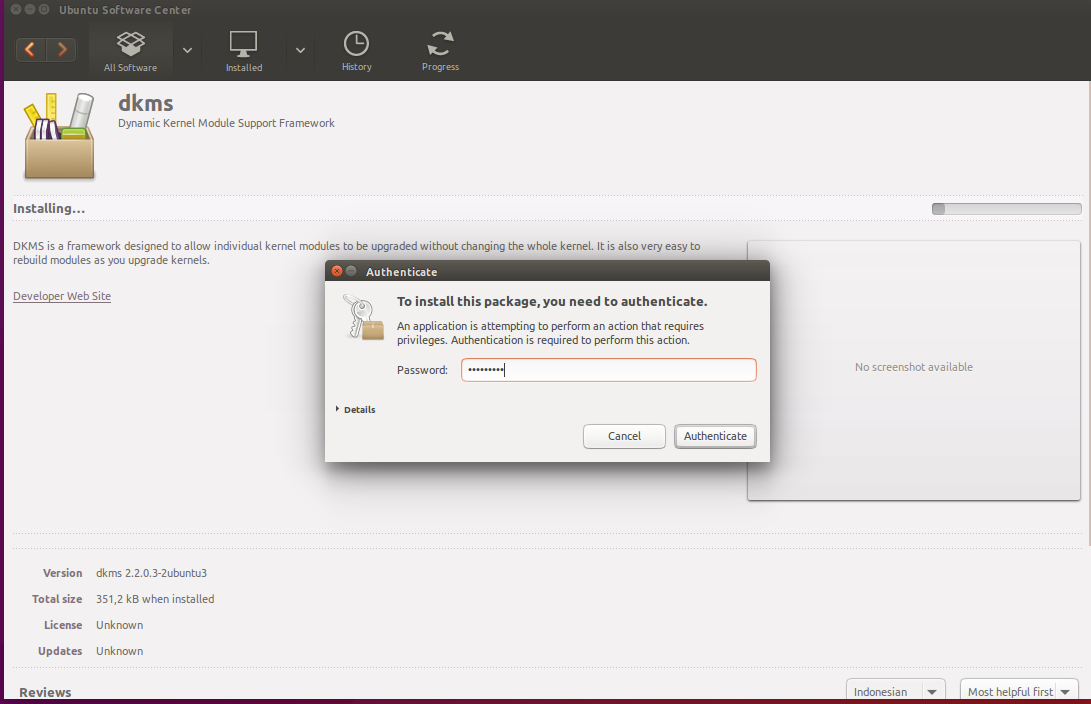Click the Reviews heading
The height and width of the screenshot is (704, 1091).
[x=45, y=692]
